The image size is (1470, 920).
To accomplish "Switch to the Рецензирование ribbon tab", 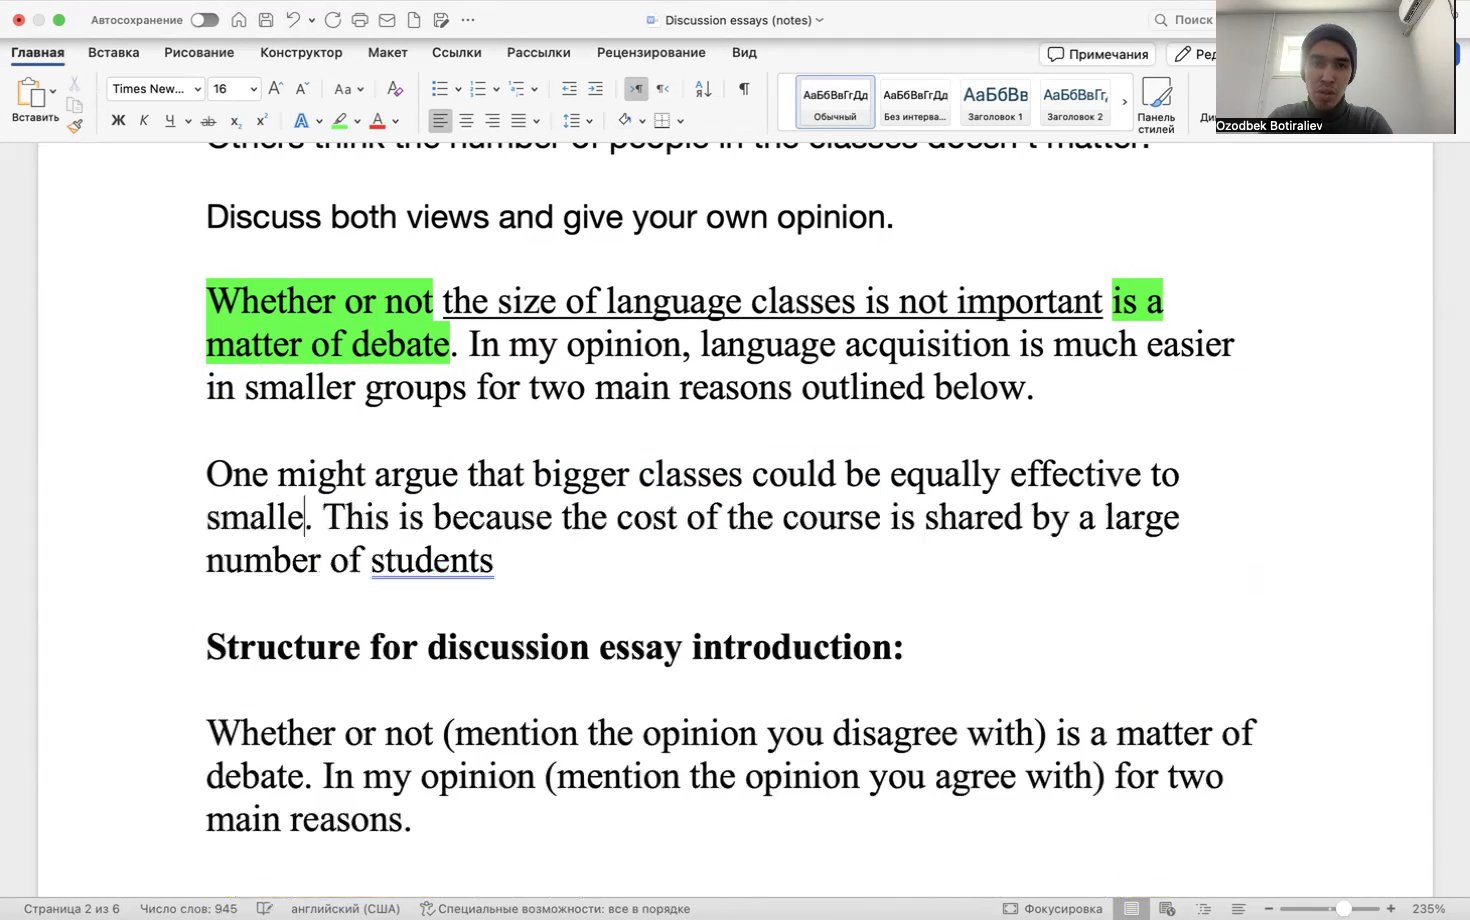I will (x=651, y=52).
